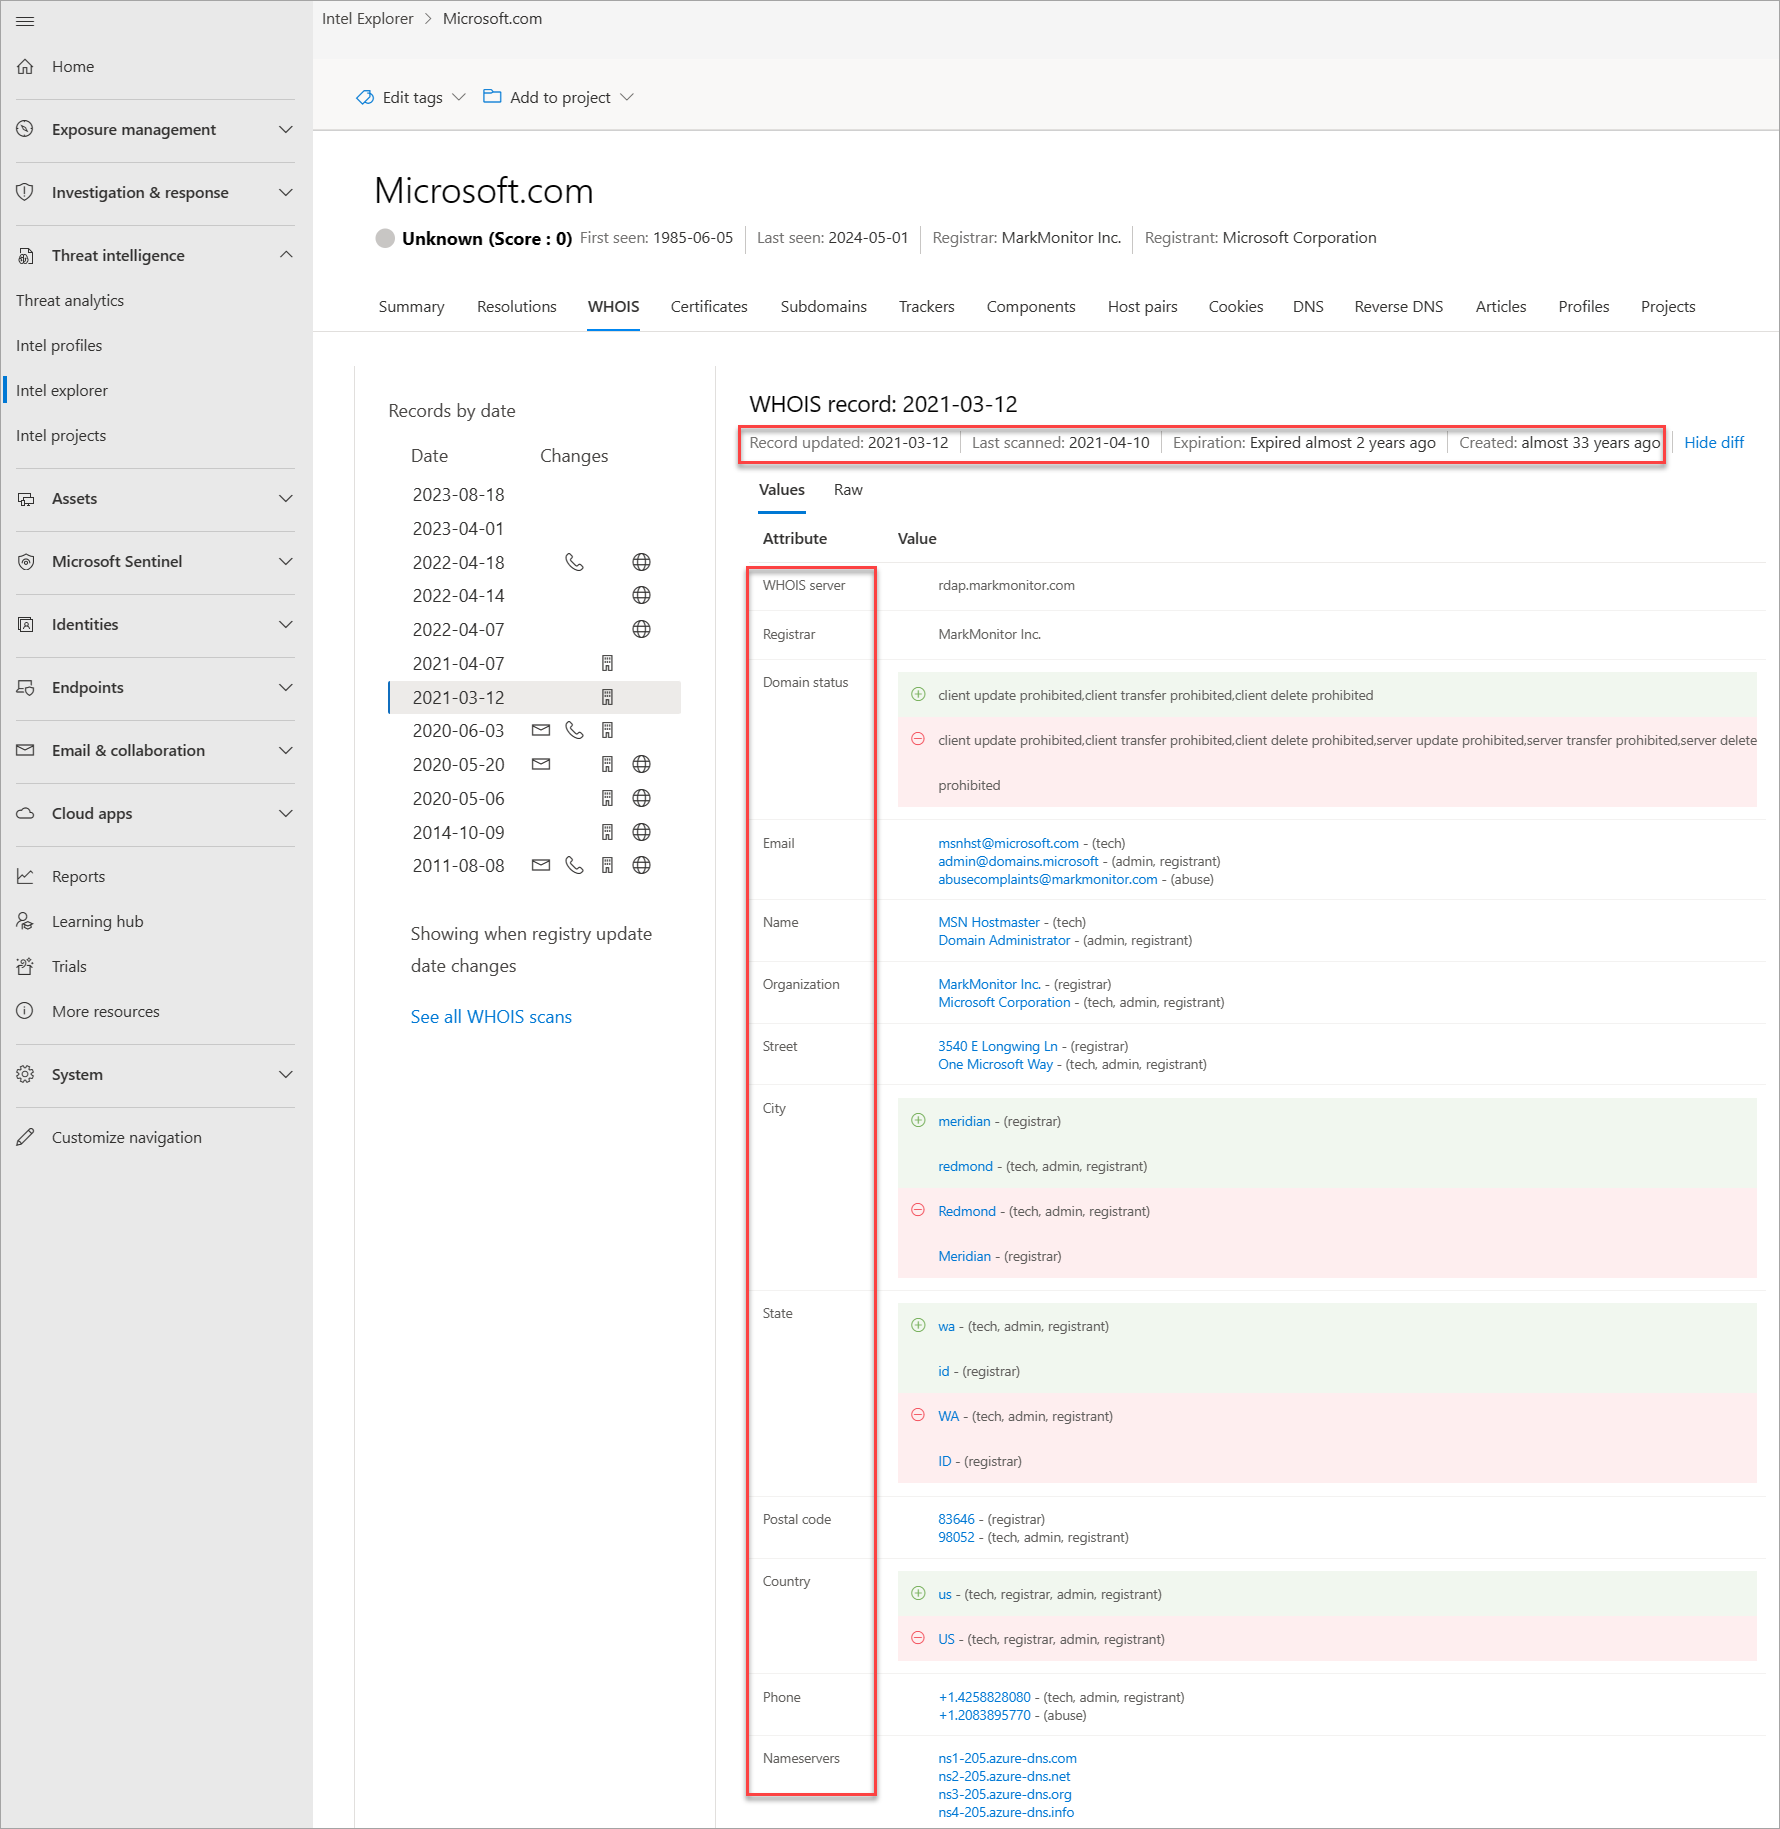Click mail icon on 2020-05-20 record

coord(541,764)
